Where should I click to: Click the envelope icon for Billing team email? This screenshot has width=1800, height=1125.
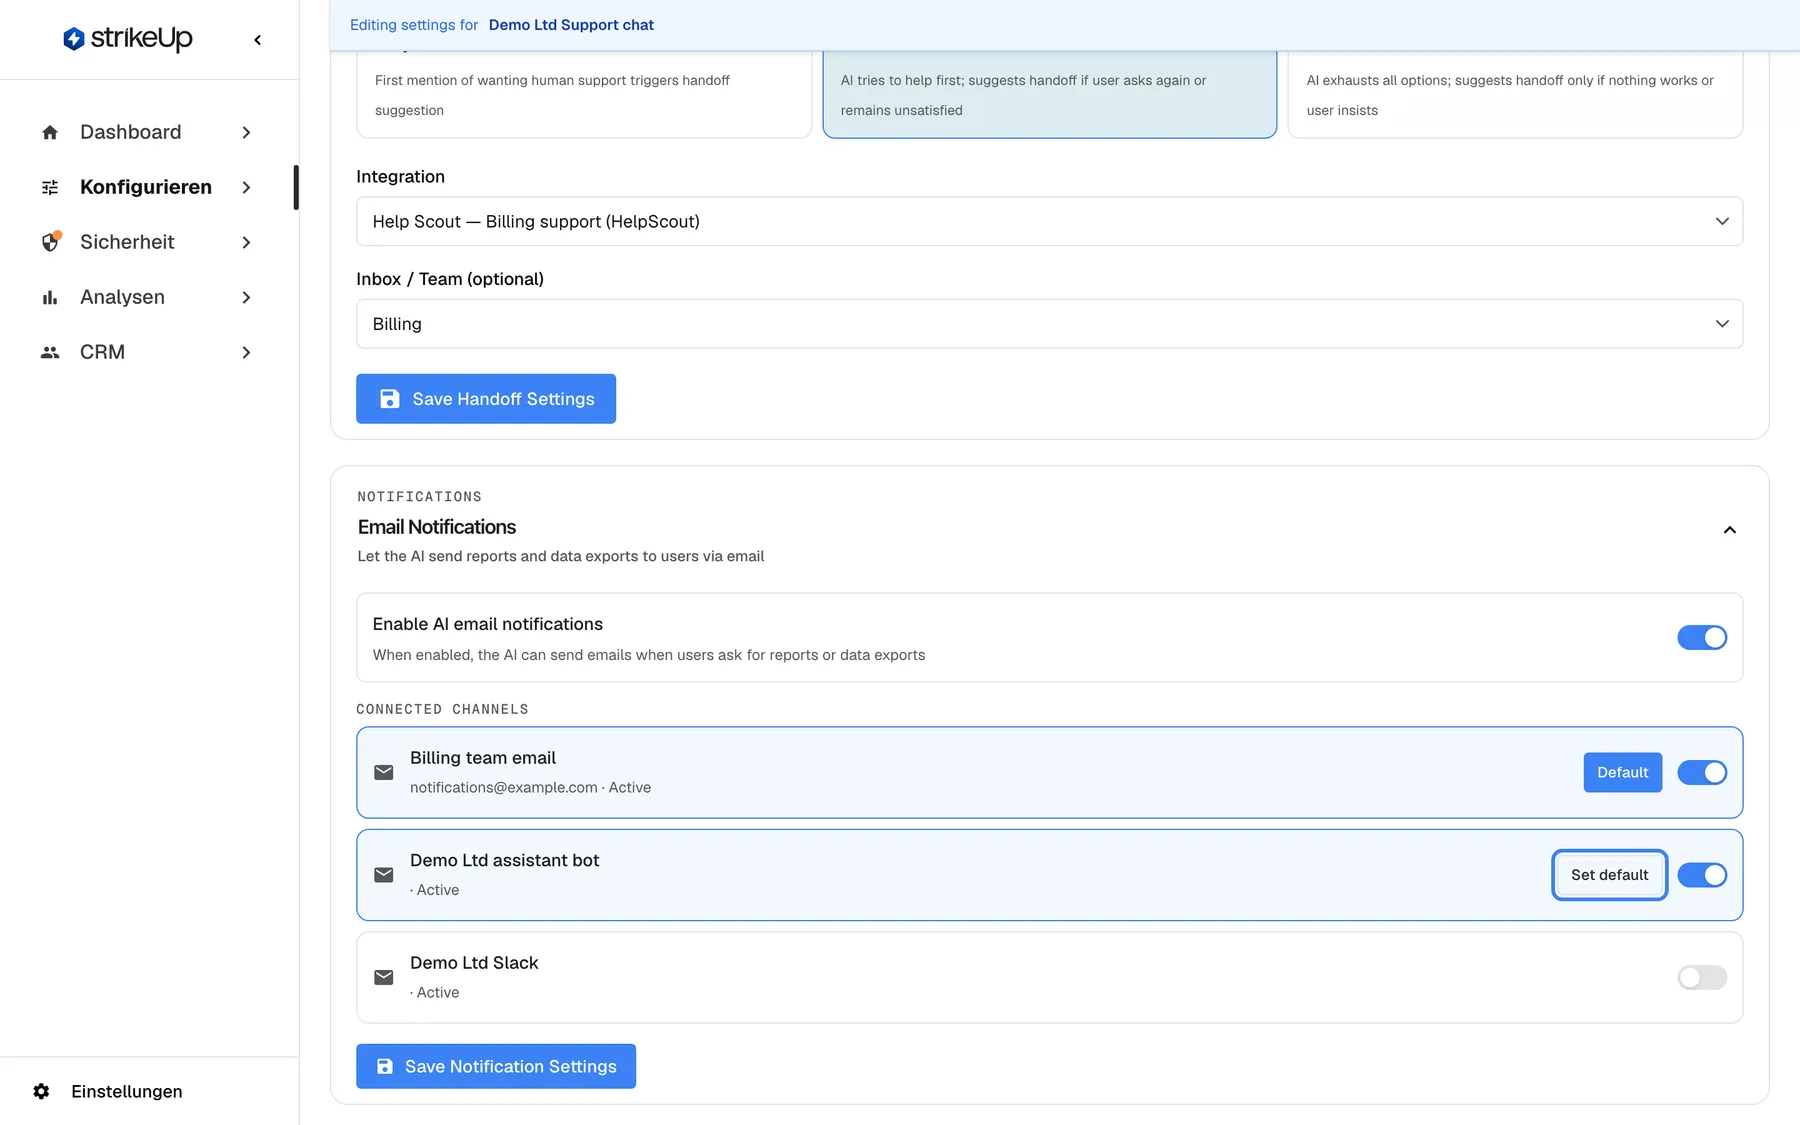pyautogui.click(x=384, y=772)
